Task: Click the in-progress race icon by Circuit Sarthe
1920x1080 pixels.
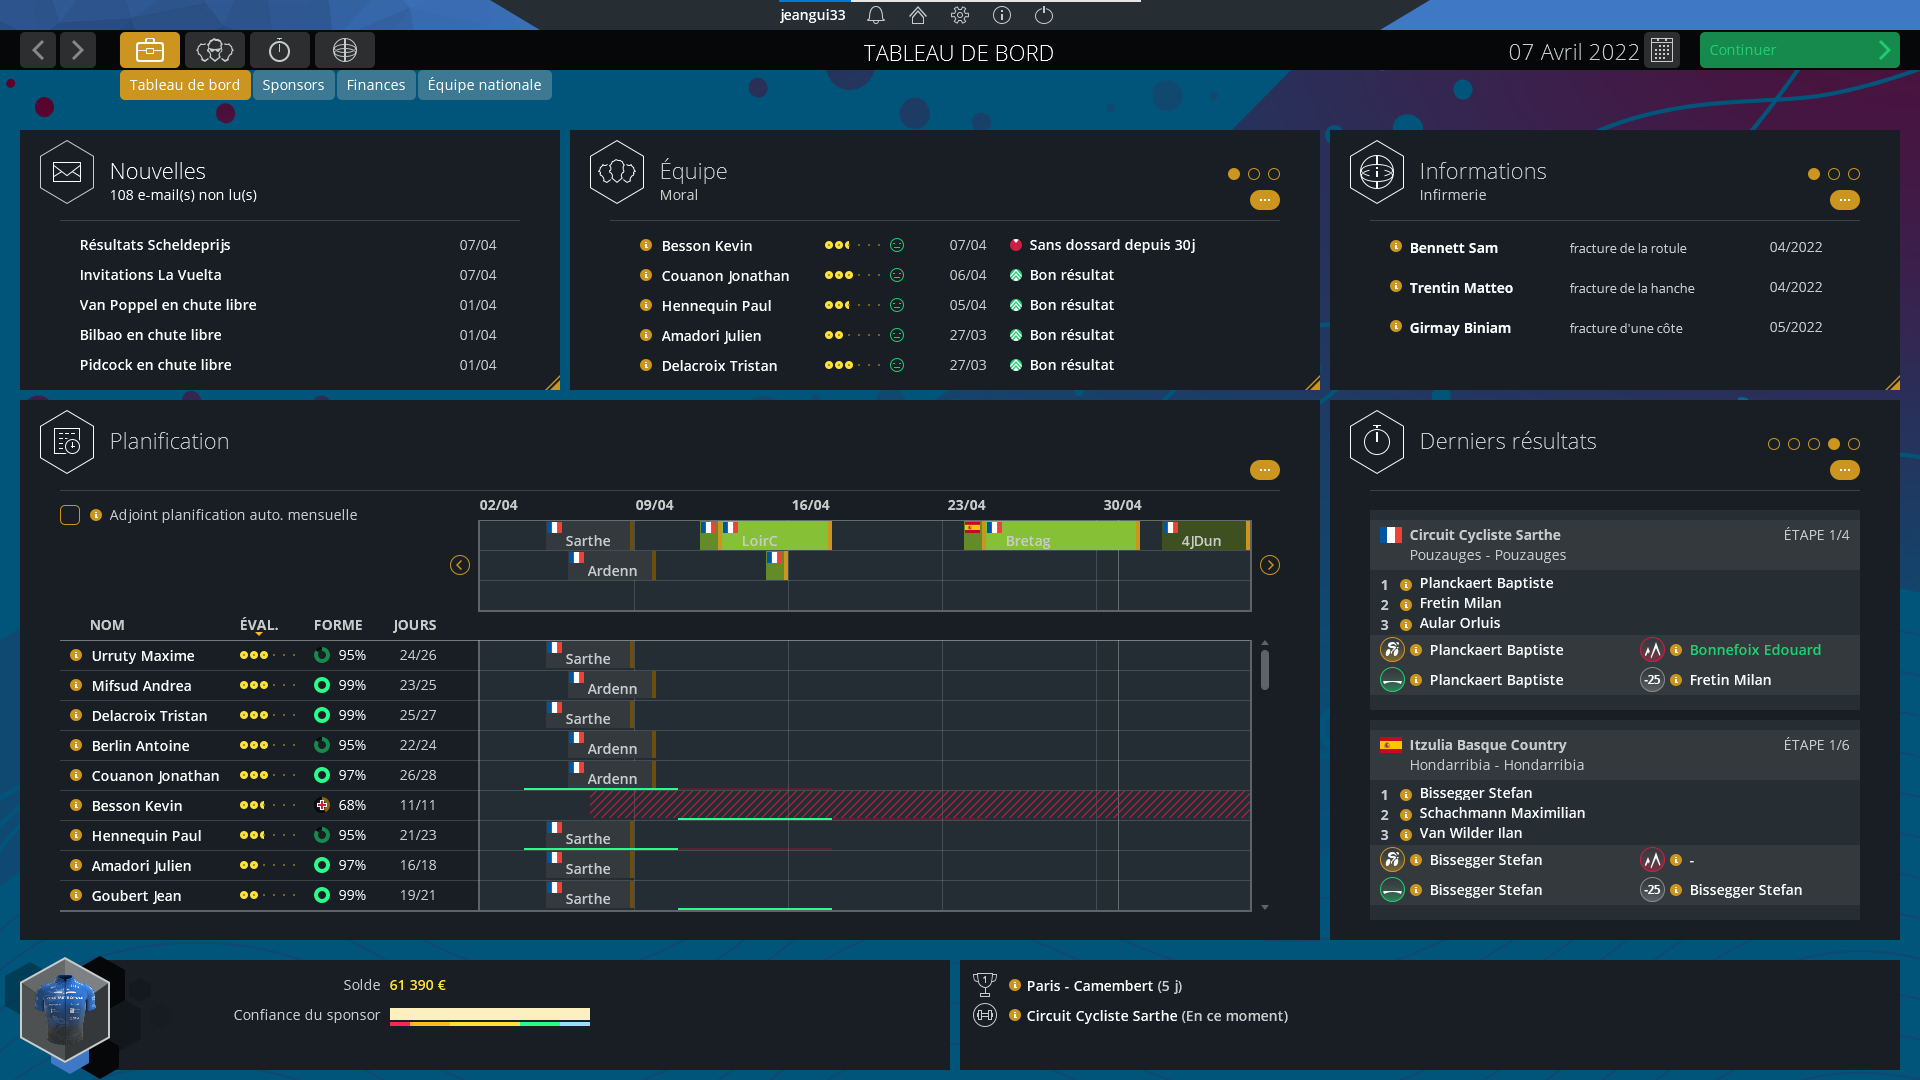Action: pos(985,1016)
